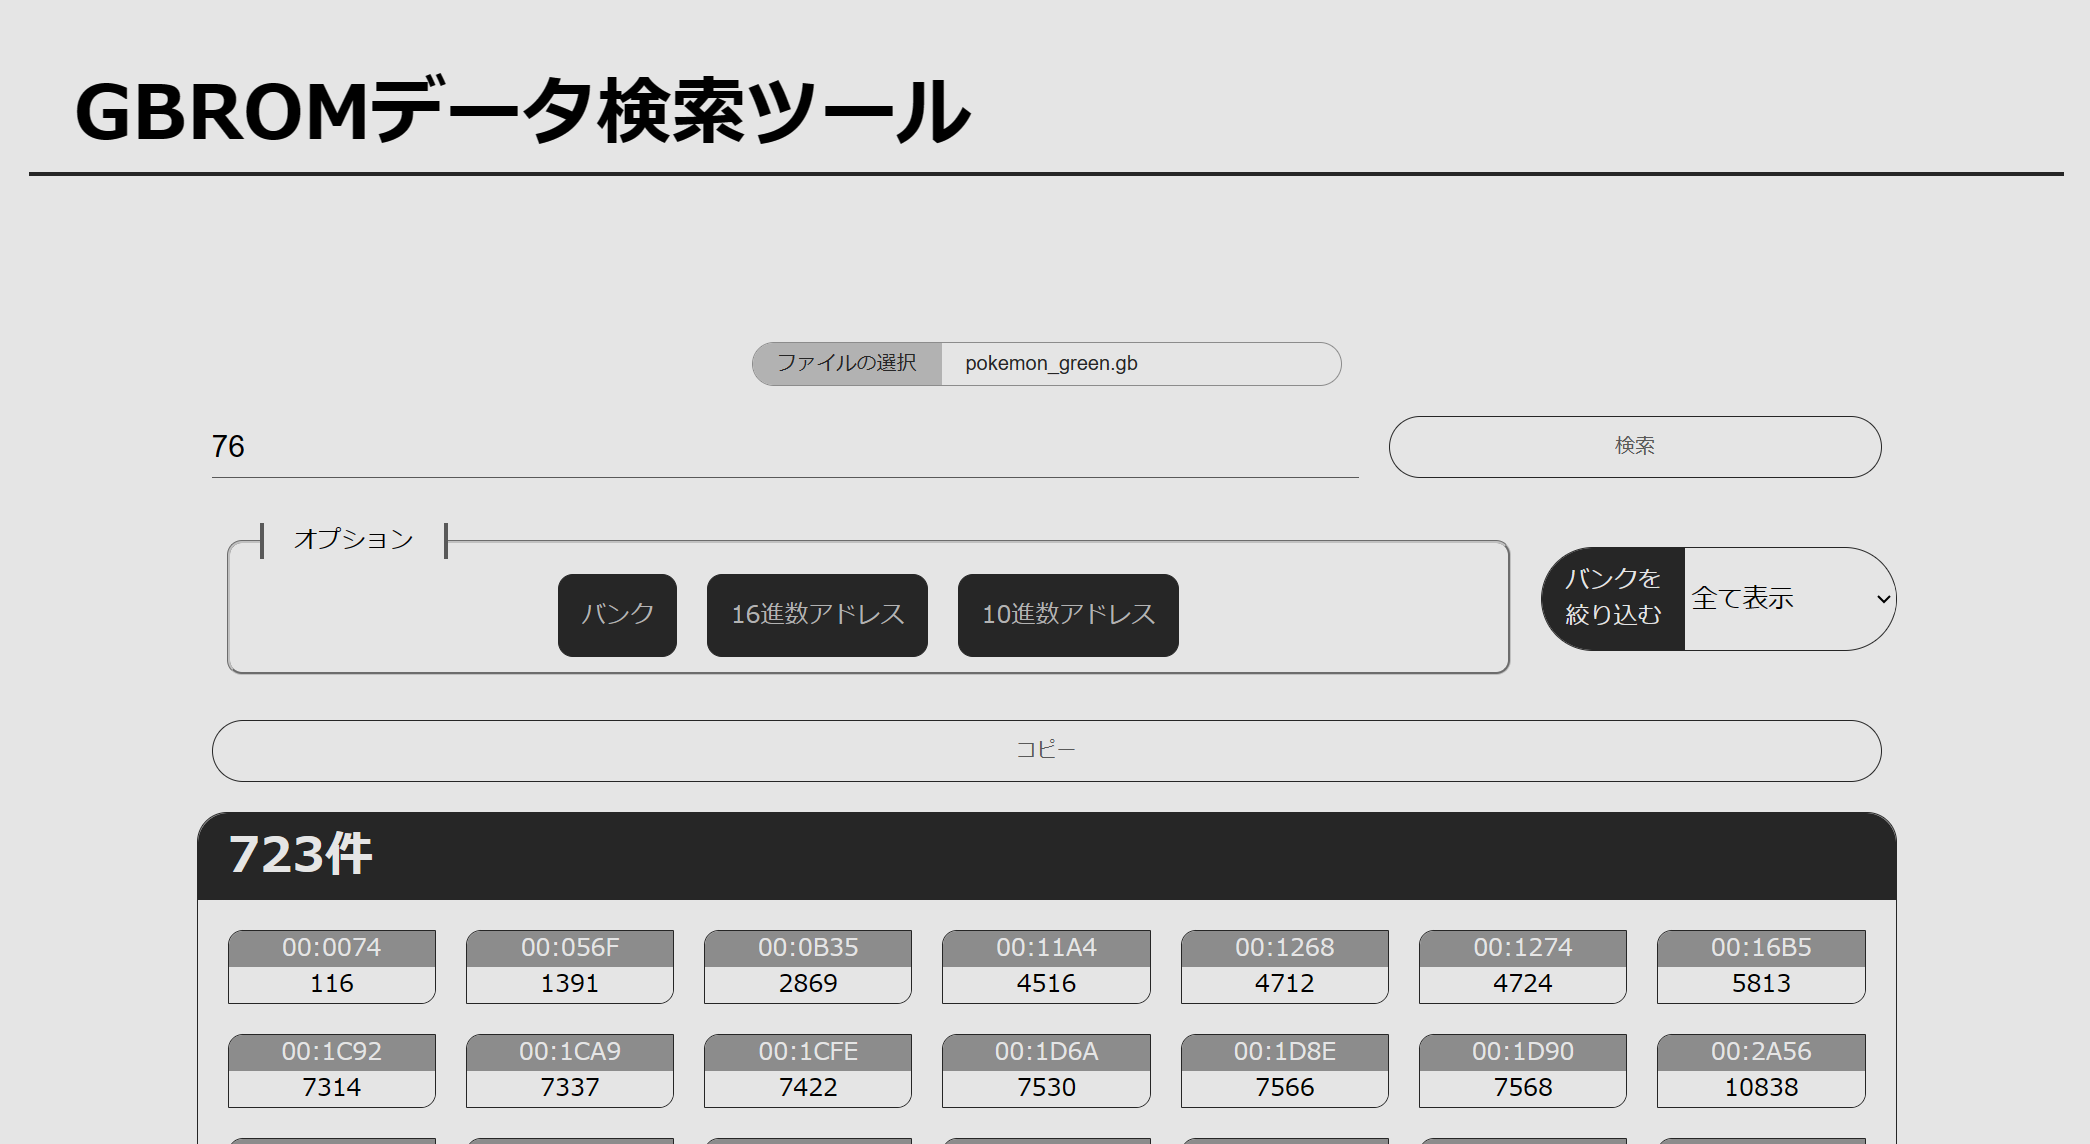Click the ファイルの選択 file chooser button
This screenshot has height=1144, width=2090.
tap(846, 363)
